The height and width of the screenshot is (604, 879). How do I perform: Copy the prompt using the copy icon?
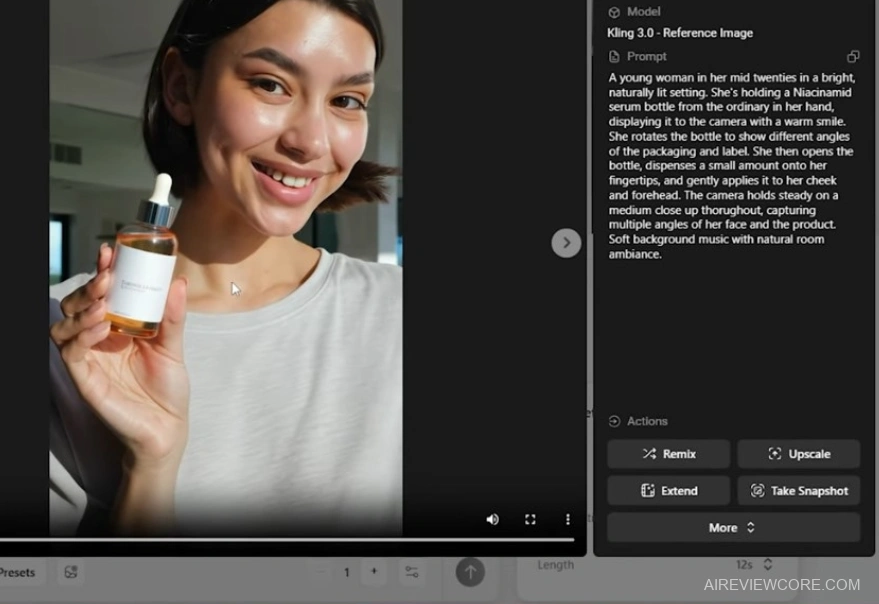853,57
